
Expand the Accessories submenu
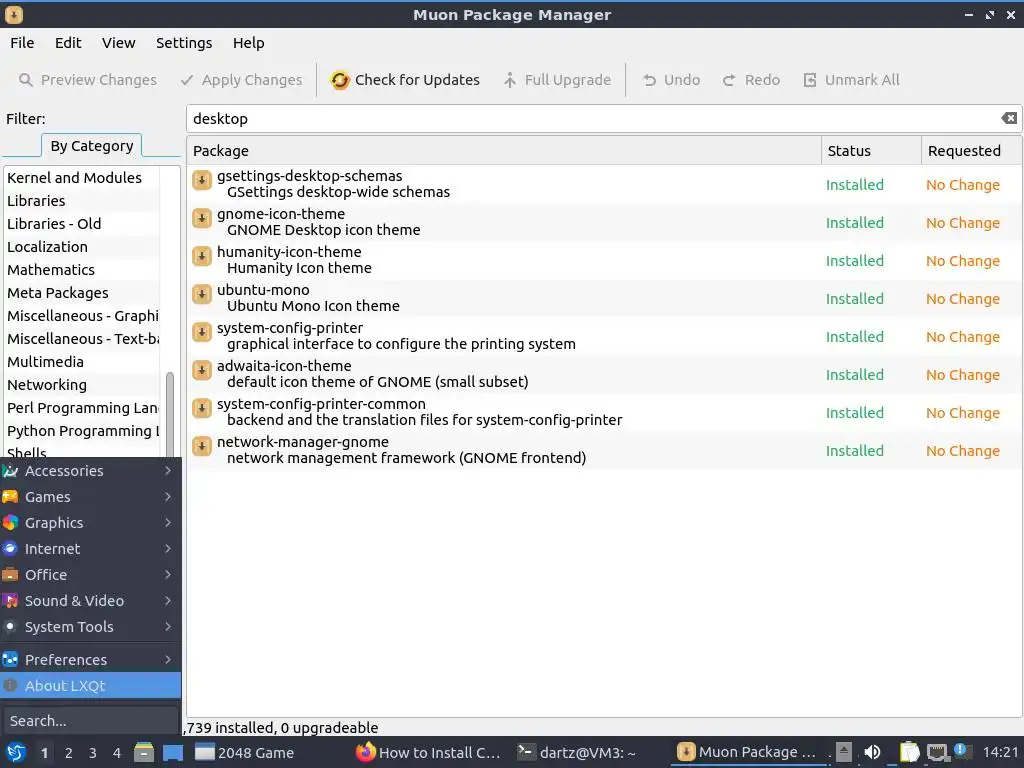coord(91,471)
